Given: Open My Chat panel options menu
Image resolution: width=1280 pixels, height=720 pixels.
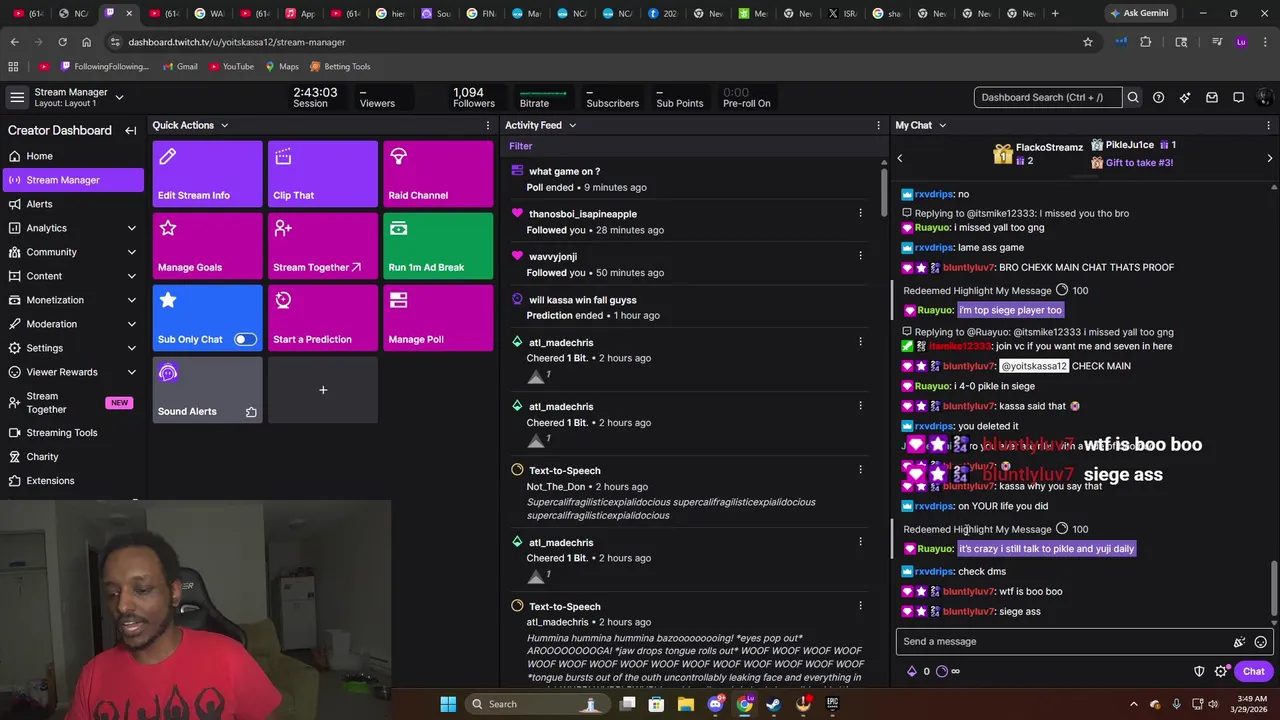Looking at the screenshot, I should pos(1269,125).
